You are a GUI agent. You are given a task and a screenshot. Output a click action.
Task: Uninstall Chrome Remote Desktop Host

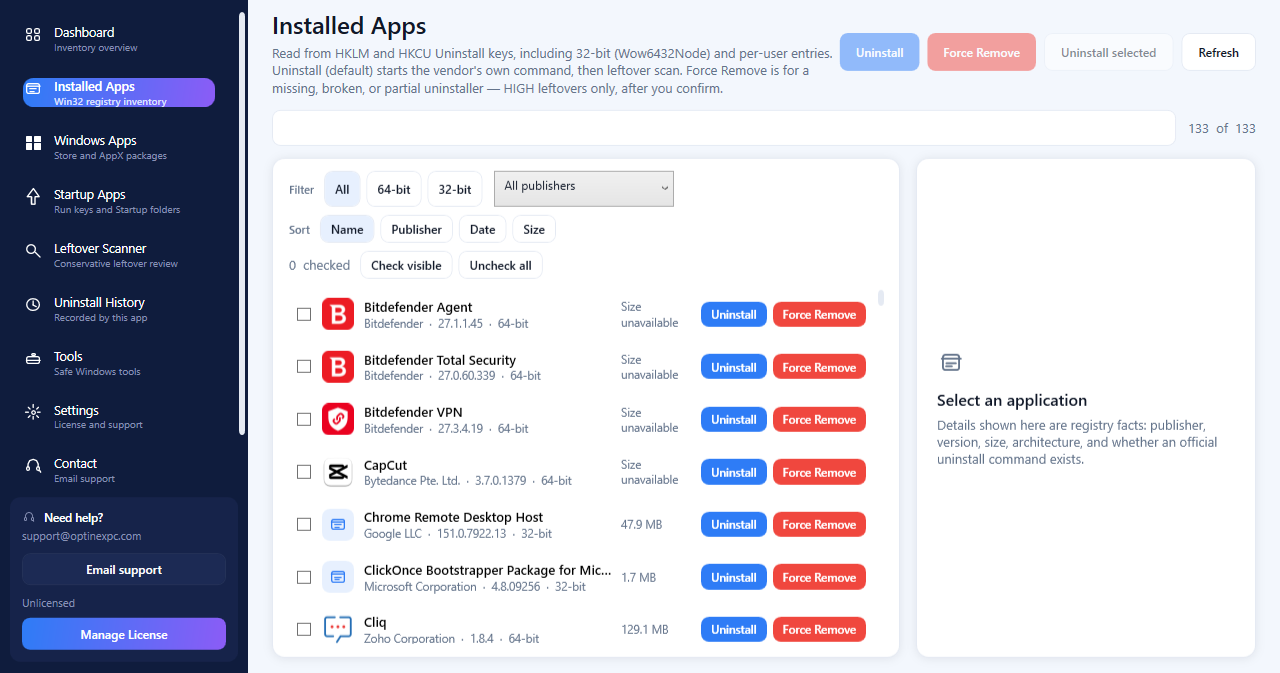point(734,524)
